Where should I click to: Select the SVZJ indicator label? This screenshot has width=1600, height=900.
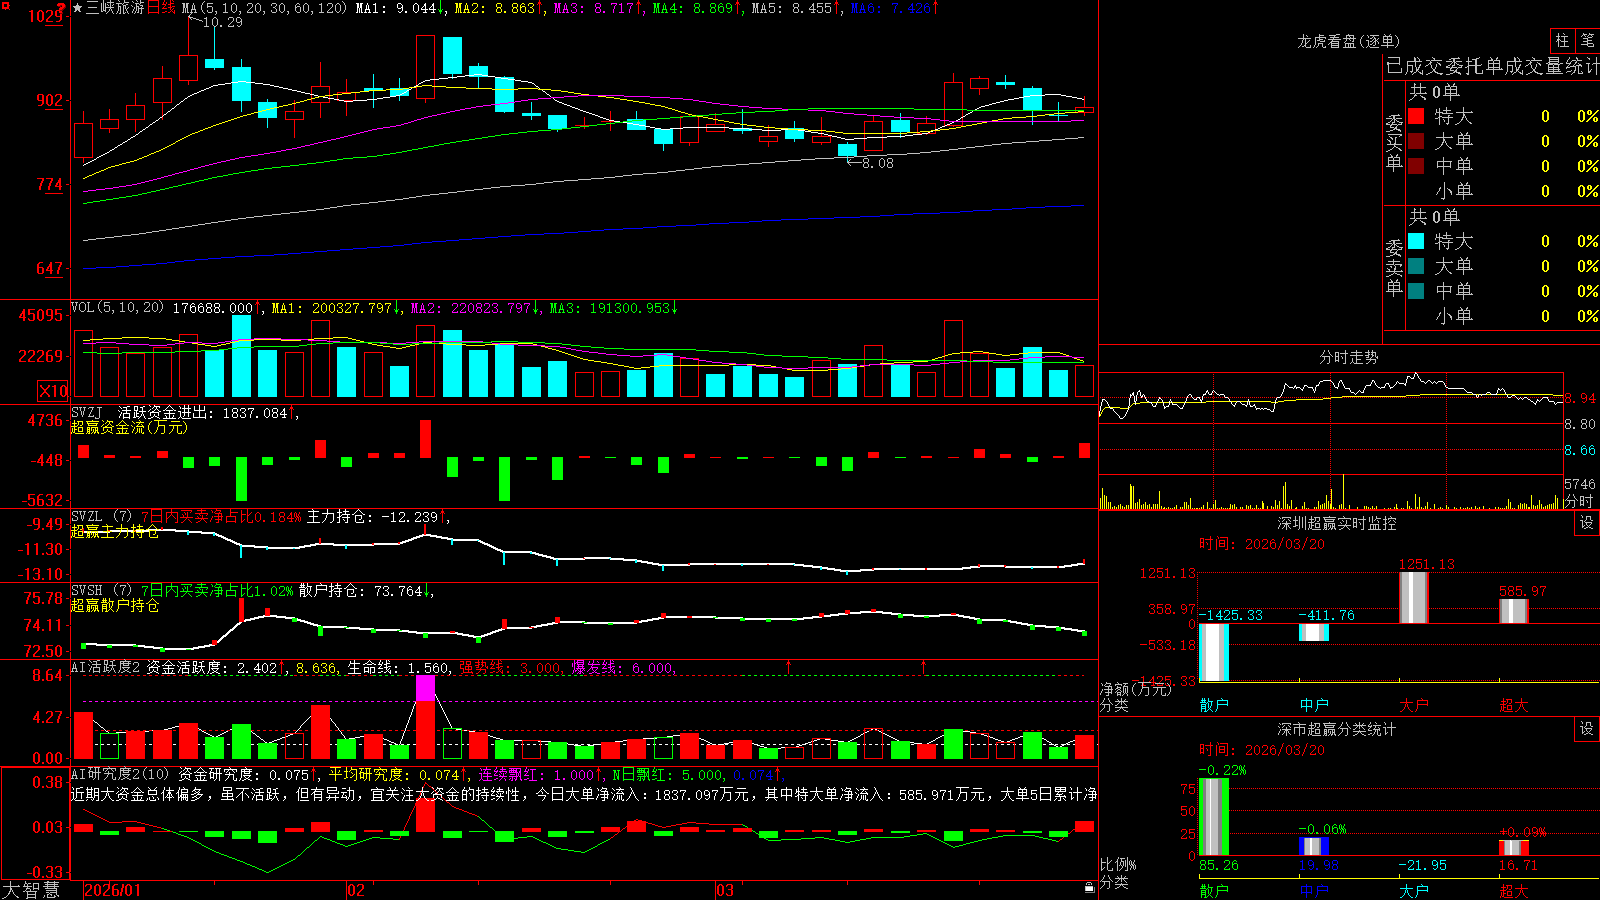coord(87,412)
